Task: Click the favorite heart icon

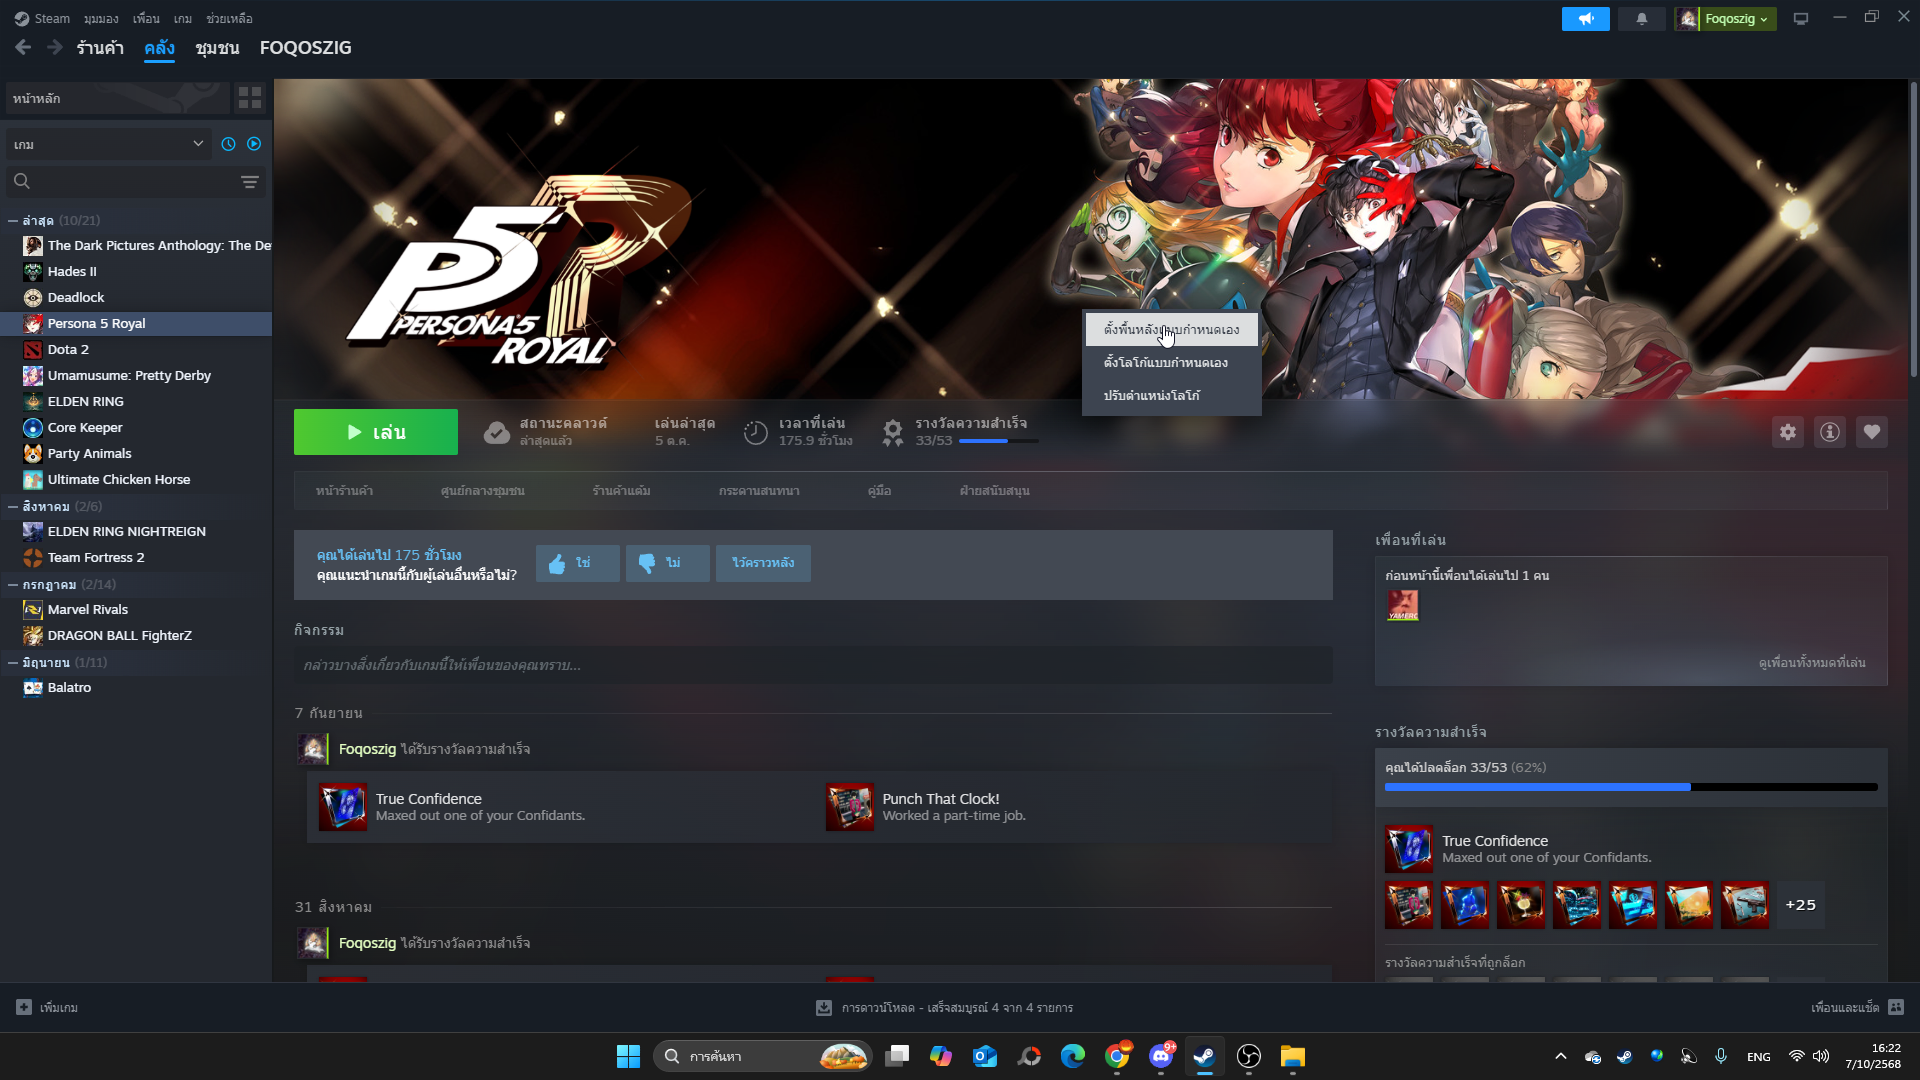Action: (x=1871, y=432)
